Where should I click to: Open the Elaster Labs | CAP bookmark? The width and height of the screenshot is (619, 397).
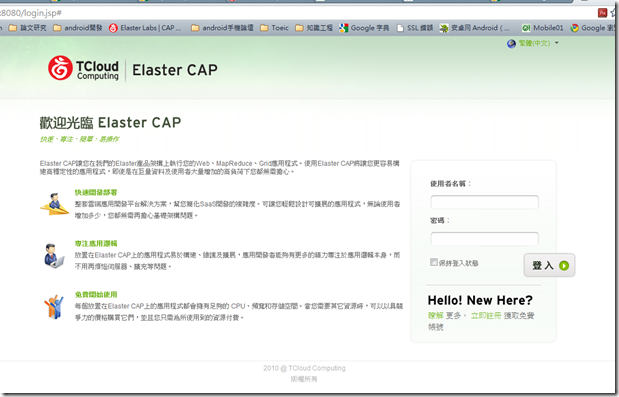[144, 28]
